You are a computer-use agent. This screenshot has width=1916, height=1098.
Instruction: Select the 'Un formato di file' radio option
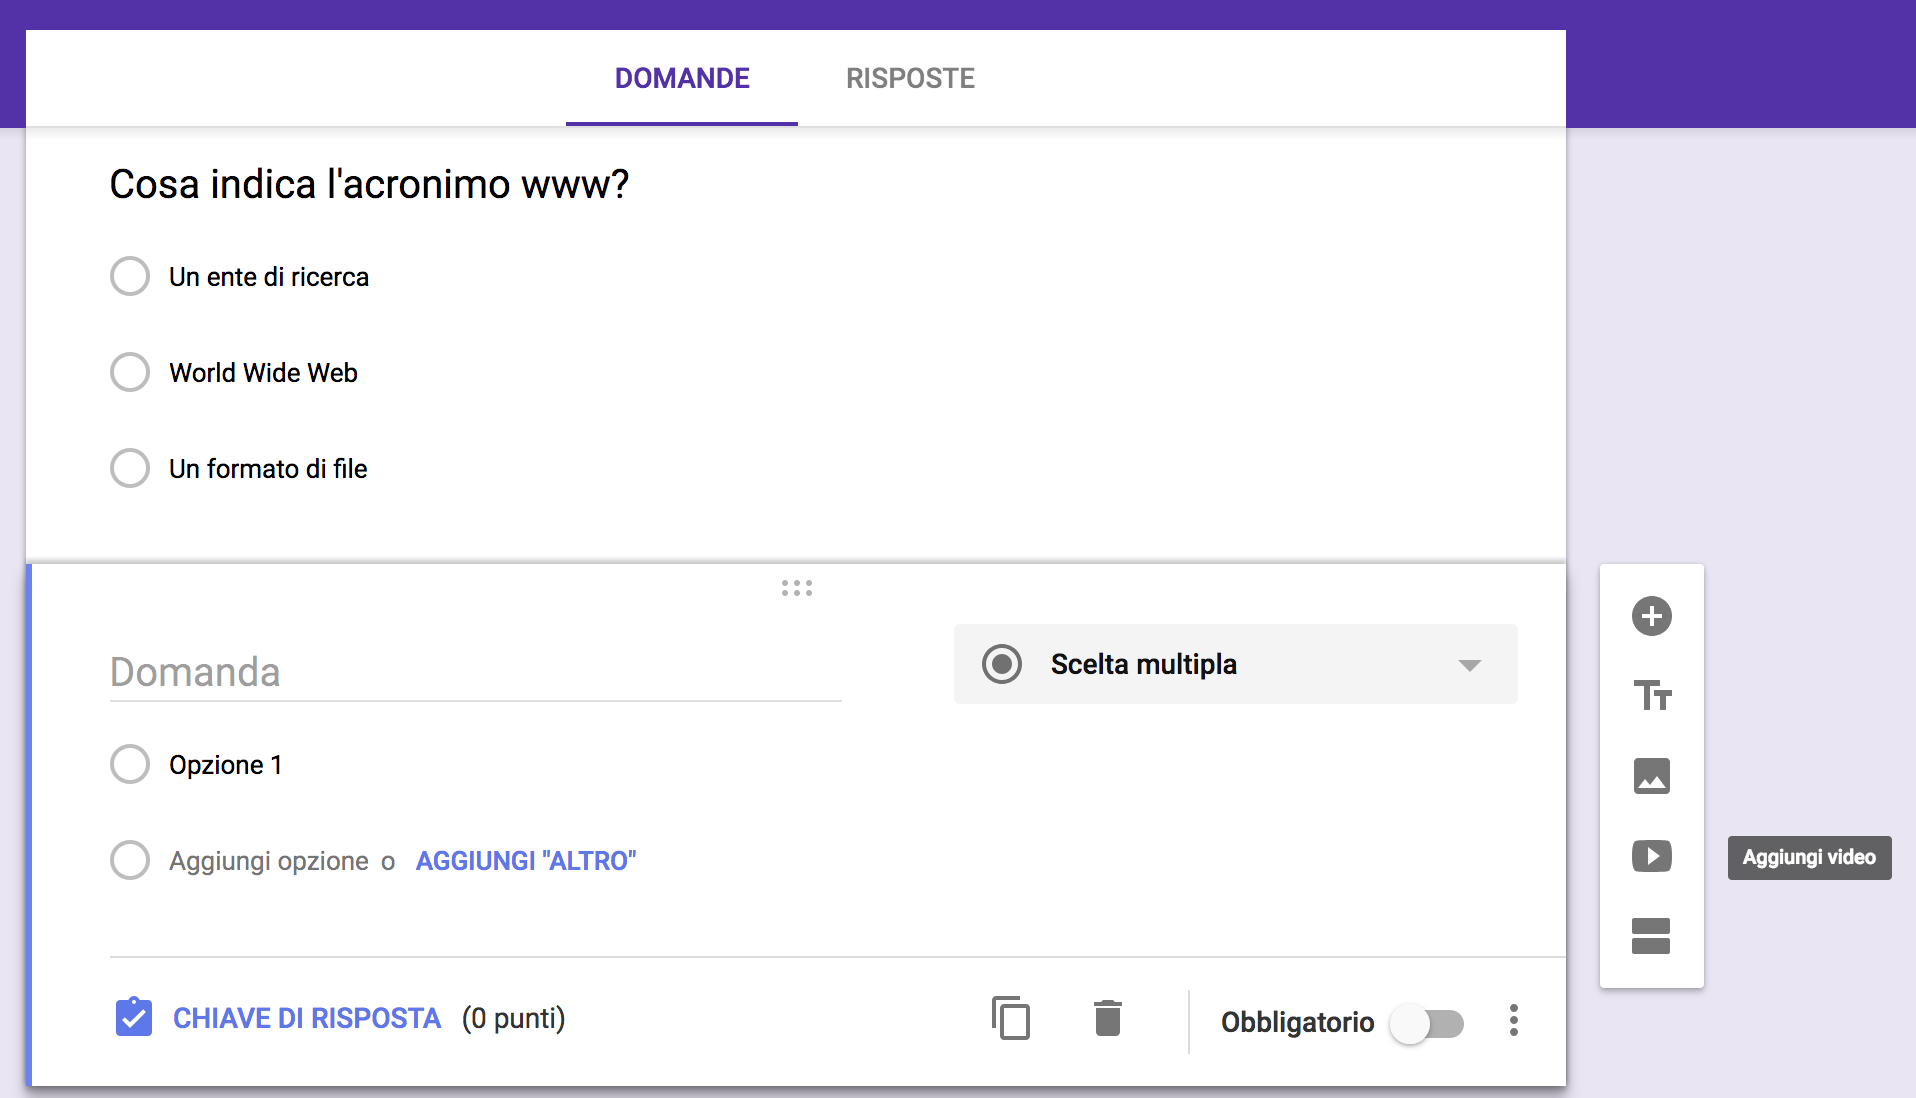pyautogui.click(x=130, y=468)
